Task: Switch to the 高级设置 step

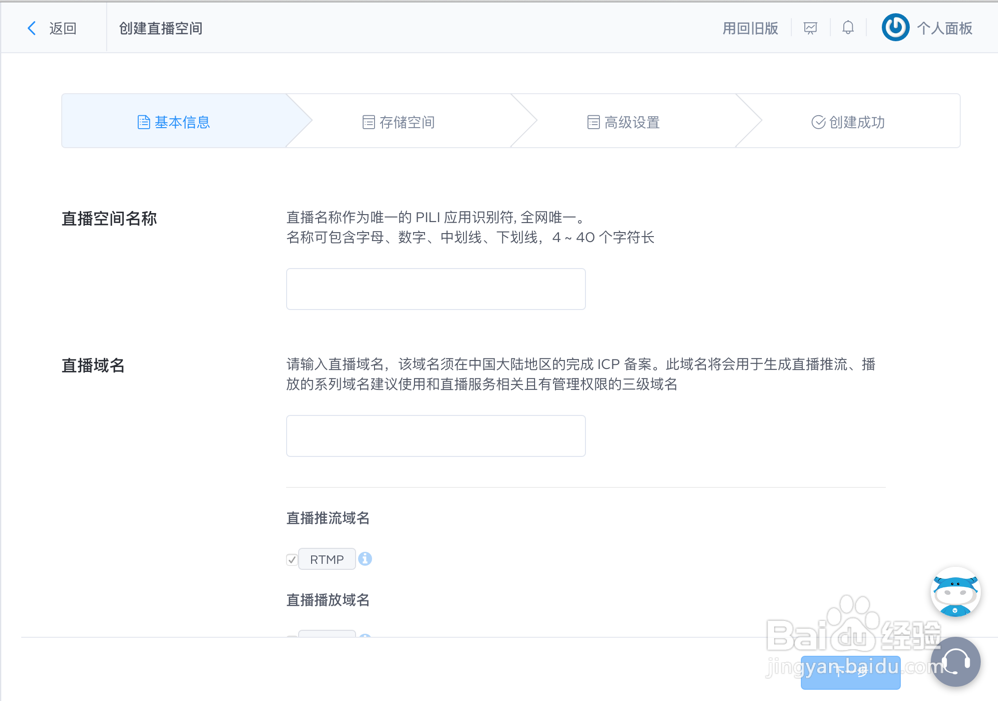Action: [x=625, y=121]
